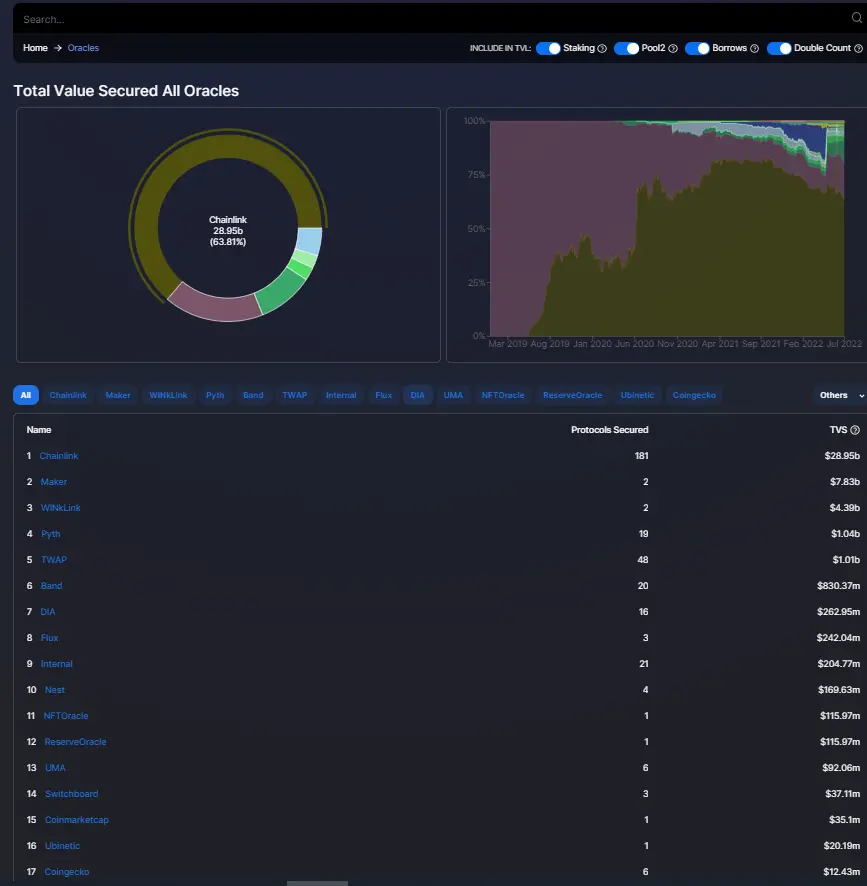Open UMA row link

[x=55, y=768]
